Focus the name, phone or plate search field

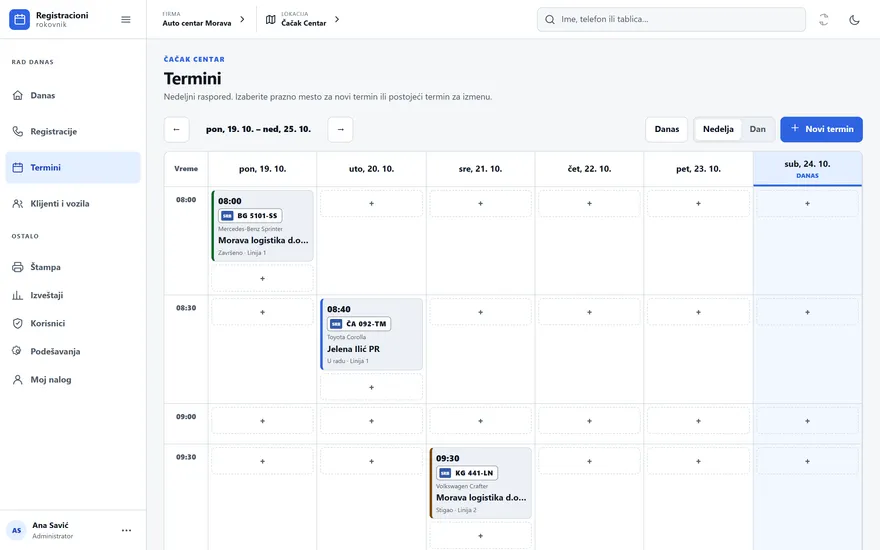tap(671, 19)
